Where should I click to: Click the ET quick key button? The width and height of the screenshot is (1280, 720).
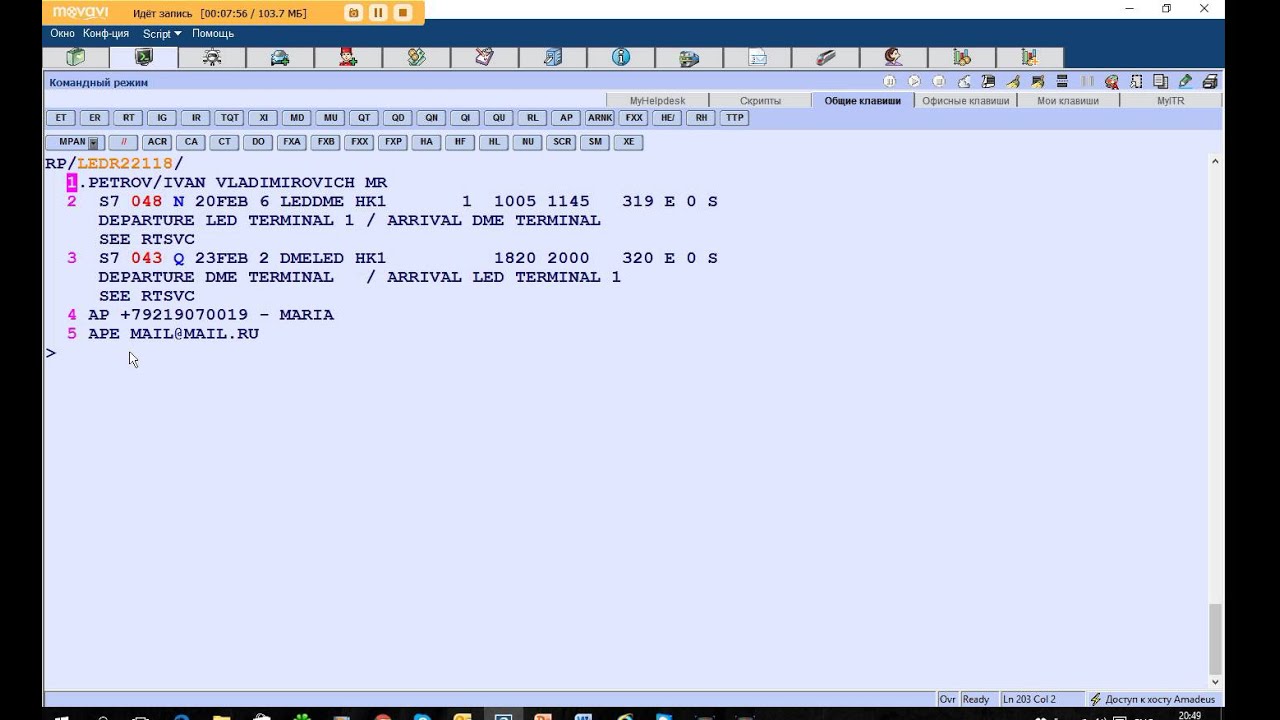point(61,118)
